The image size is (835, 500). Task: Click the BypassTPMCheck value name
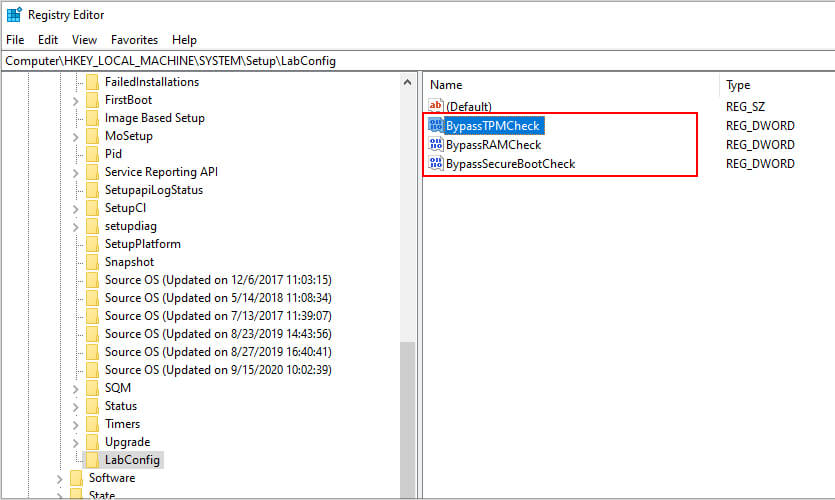pos(493,126)
